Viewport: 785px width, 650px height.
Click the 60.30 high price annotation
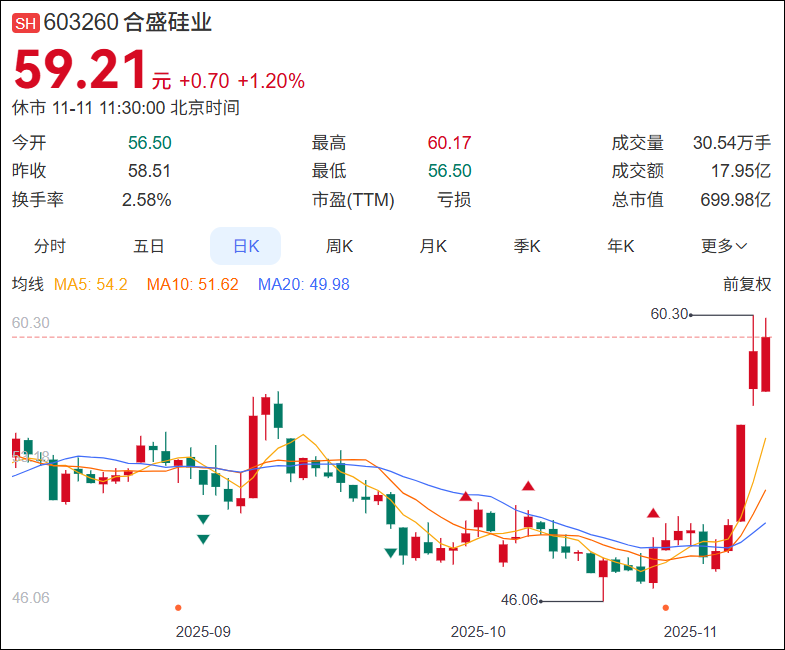pos(669,314)
